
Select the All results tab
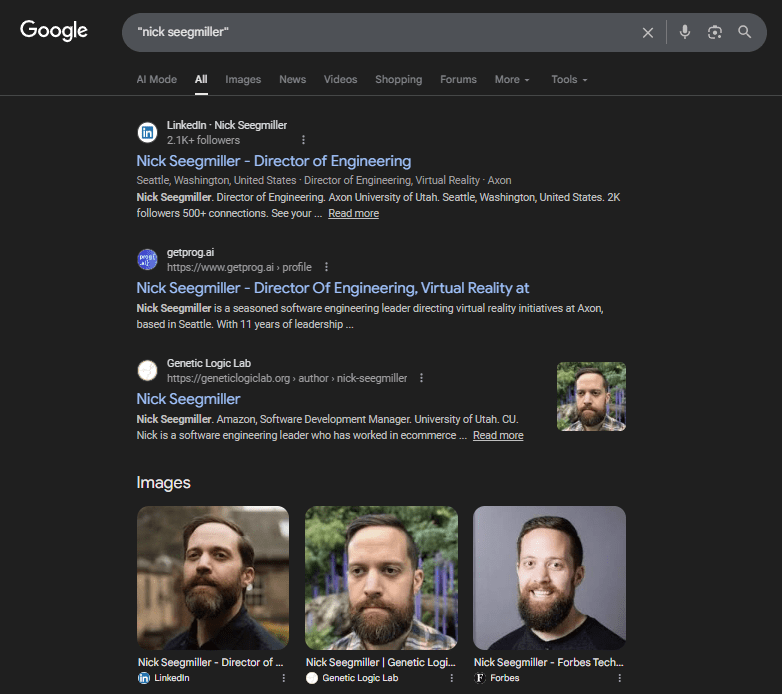(x=201, y=79)
